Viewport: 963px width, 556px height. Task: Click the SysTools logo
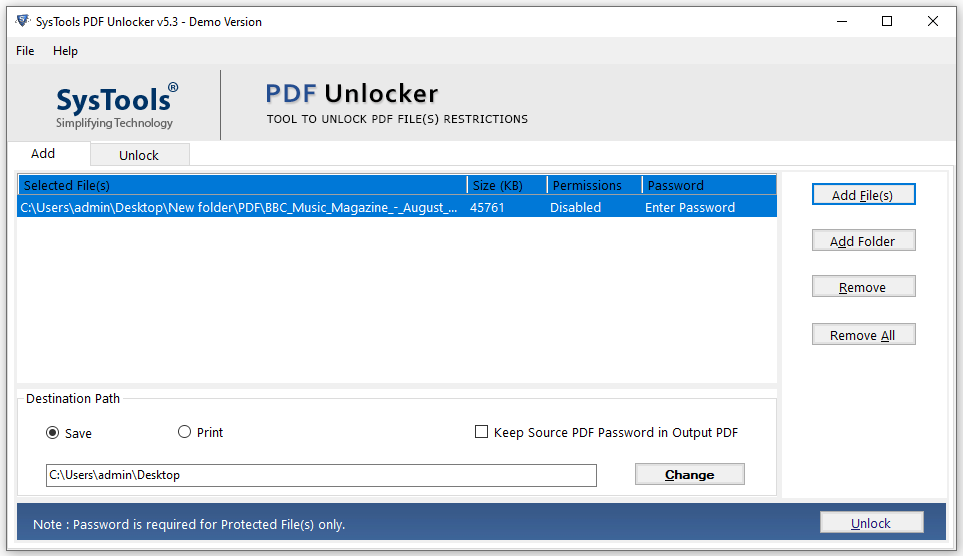tap(117, 106)
